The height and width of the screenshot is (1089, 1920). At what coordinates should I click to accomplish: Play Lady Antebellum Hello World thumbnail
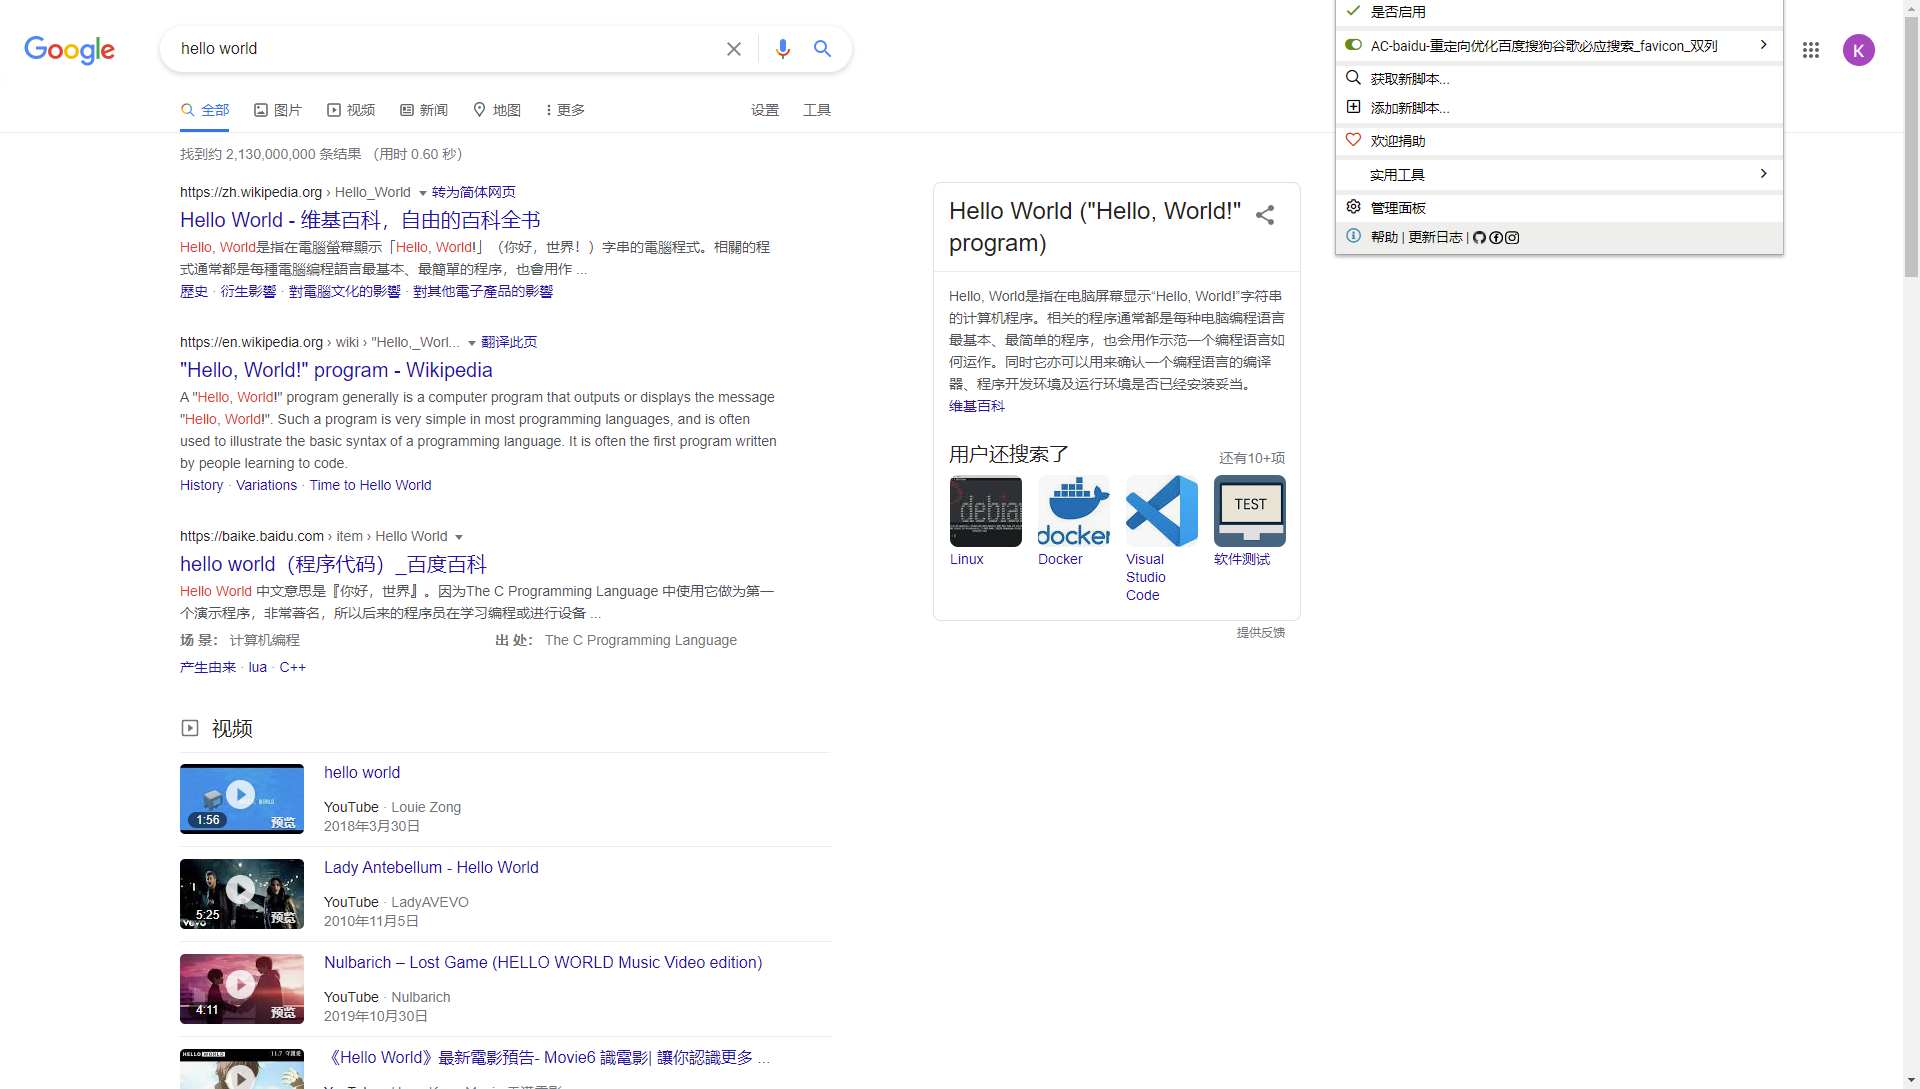(x=242, y=893)
